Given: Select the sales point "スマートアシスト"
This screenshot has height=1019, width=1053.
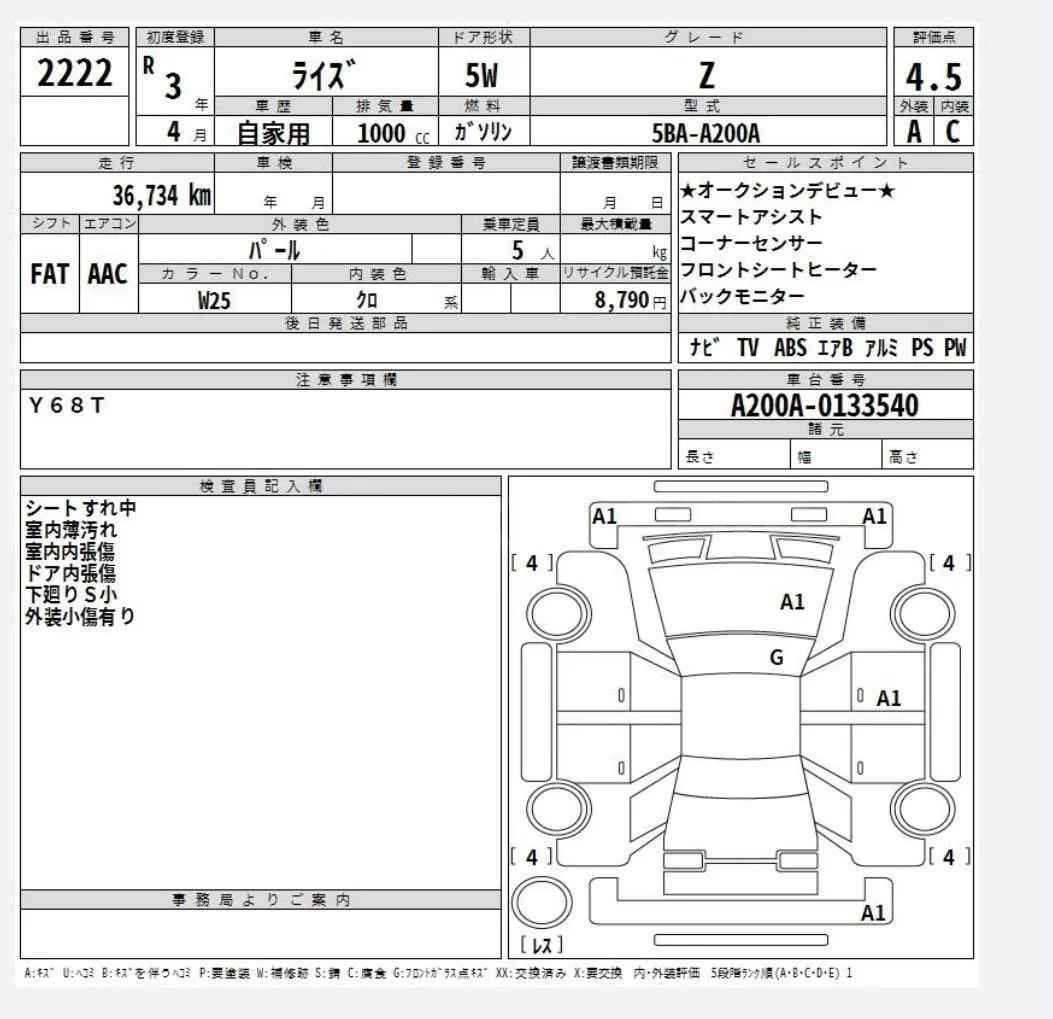Looking at the screenshot, I should pyautogui.click(x=751, y=217).
